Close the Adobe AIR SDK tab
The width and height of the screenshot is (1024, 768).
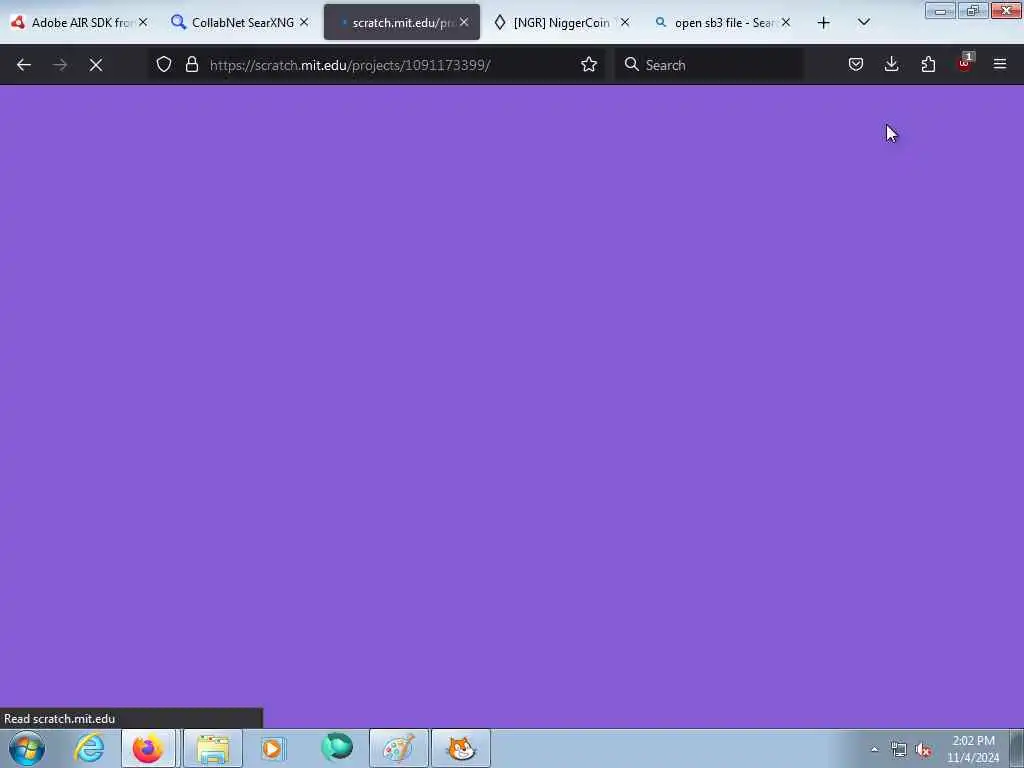click(x=143, y=23)
